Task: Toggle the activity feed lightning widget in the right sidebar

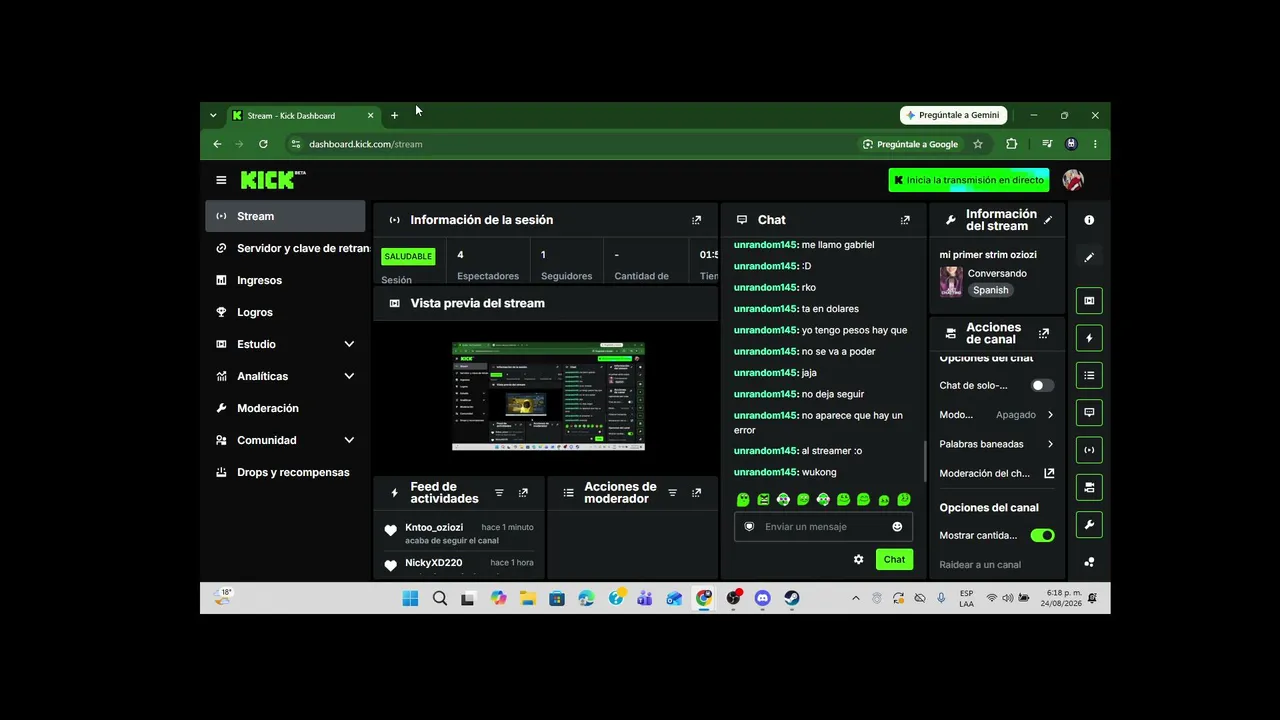Action: pyautogui.click(x=1089, y=338)
